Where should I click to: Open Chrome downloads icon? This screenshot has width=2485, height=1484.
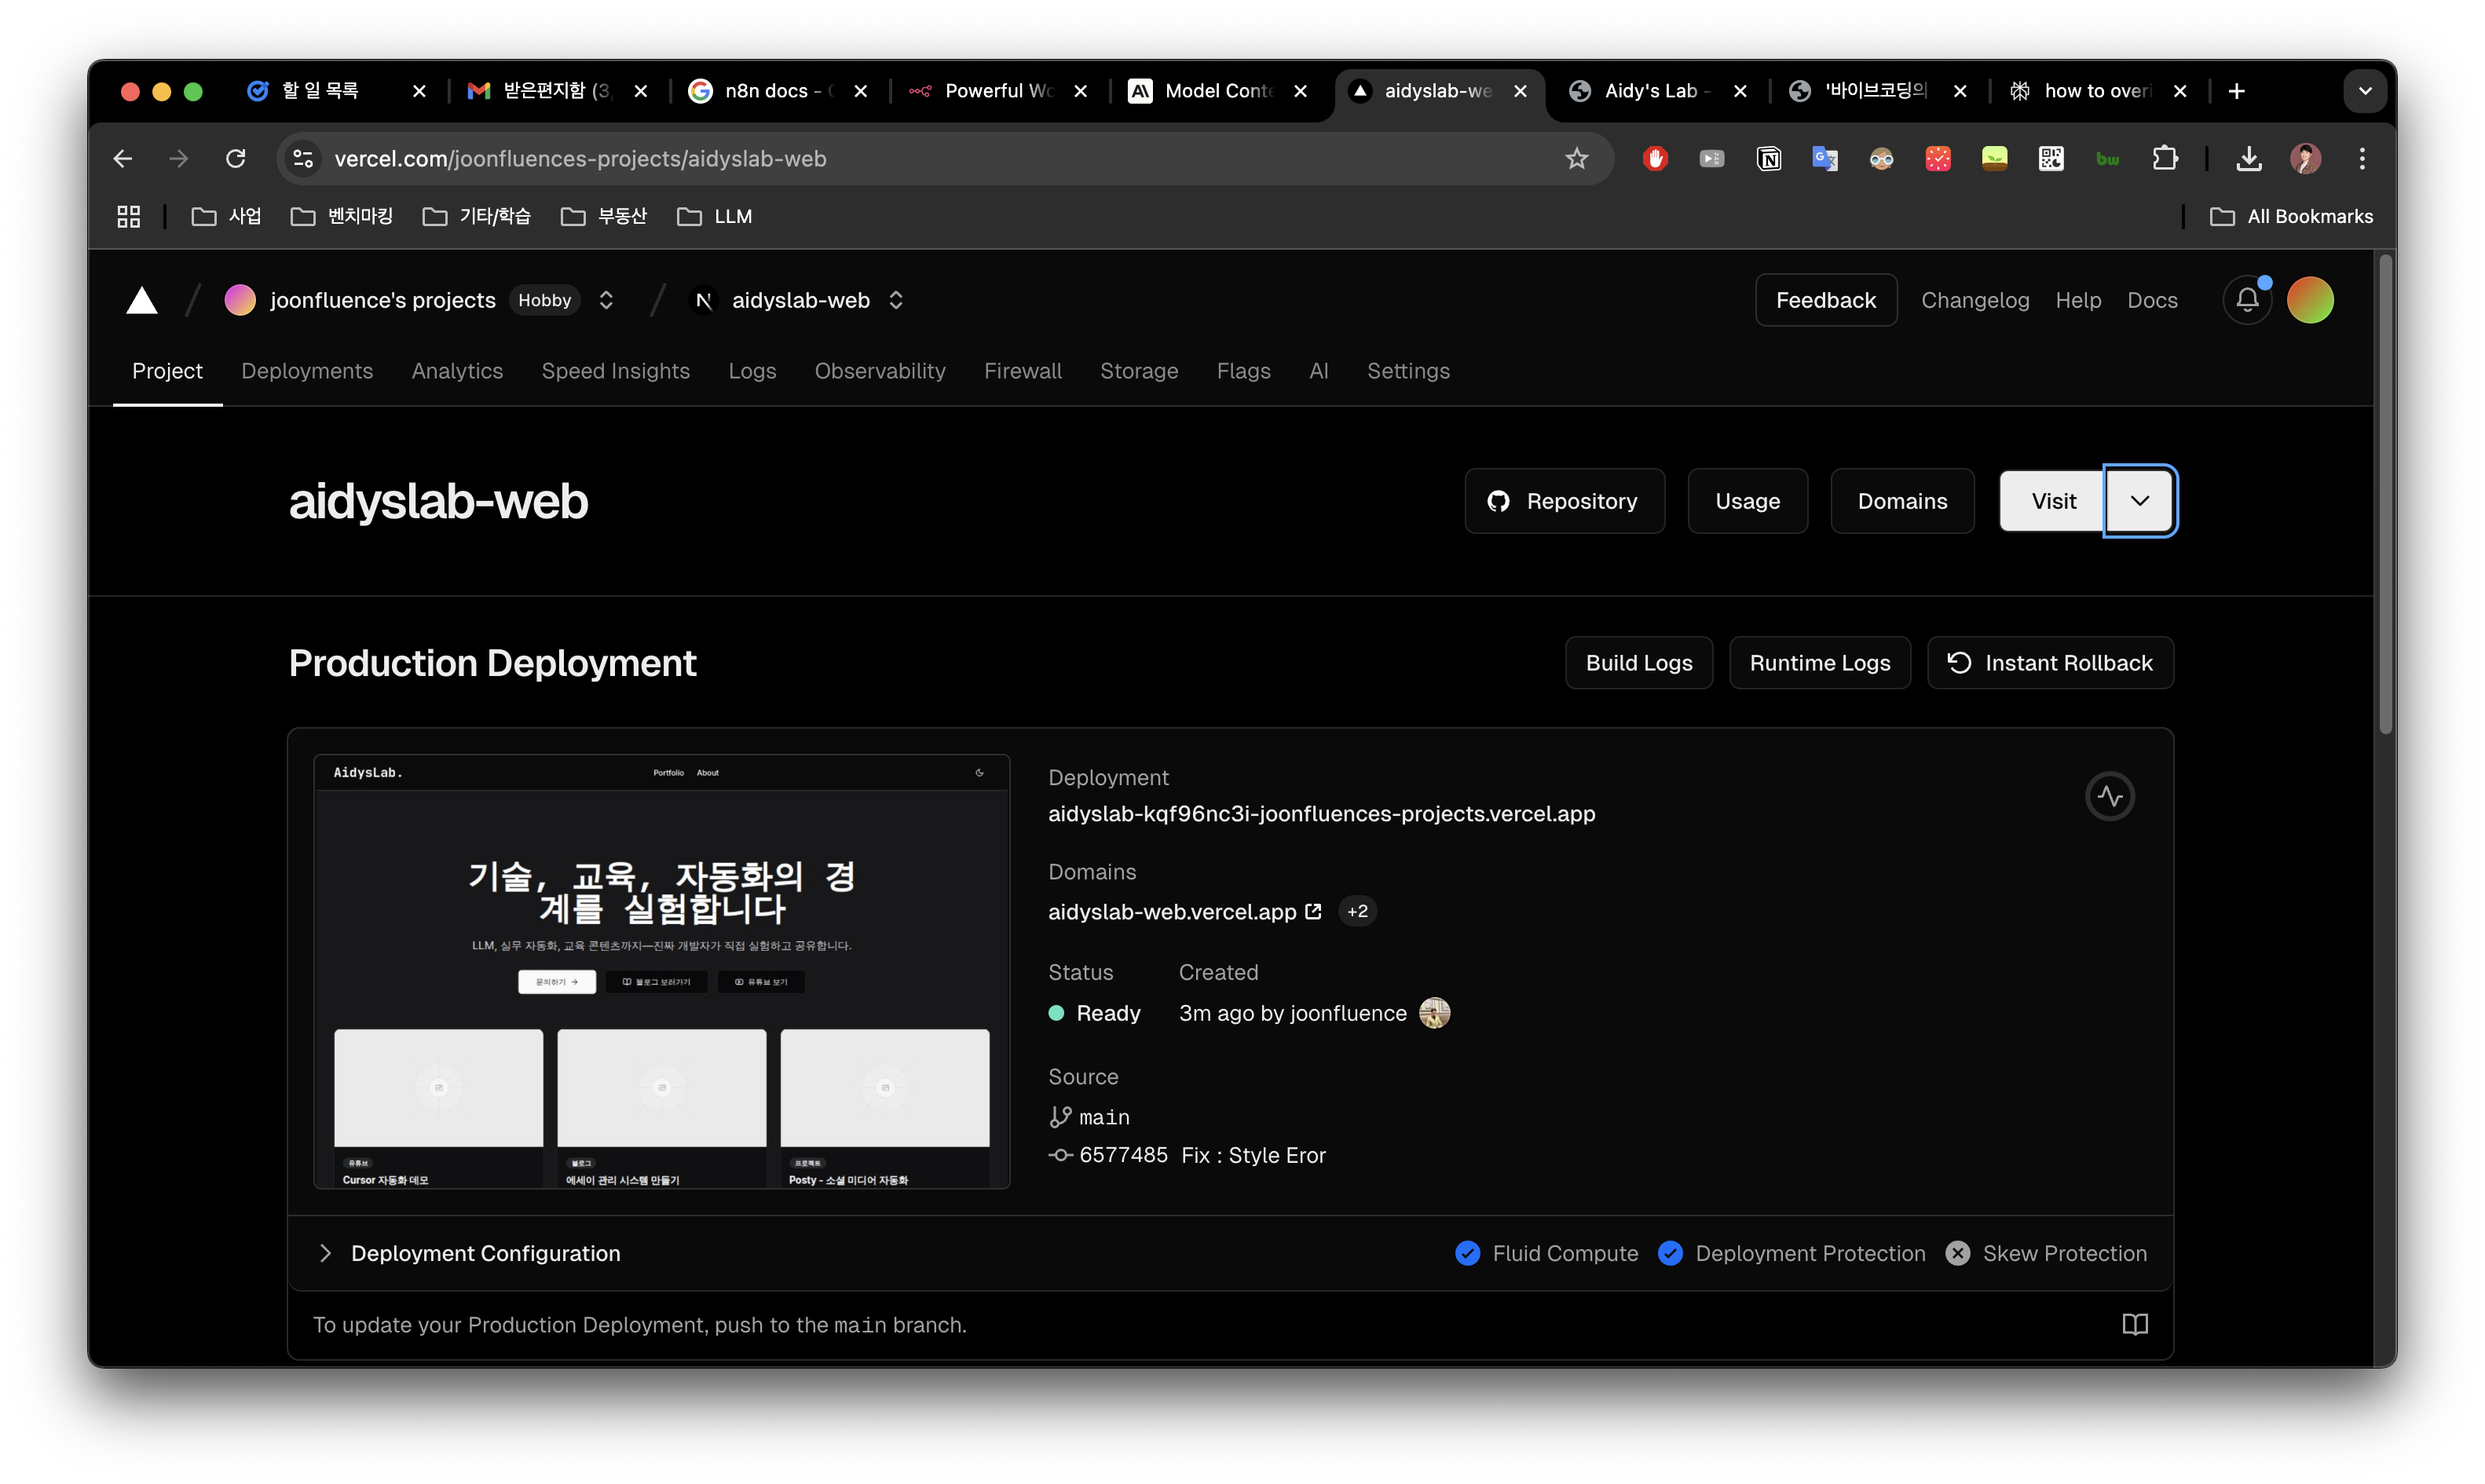coord(2249,158)
